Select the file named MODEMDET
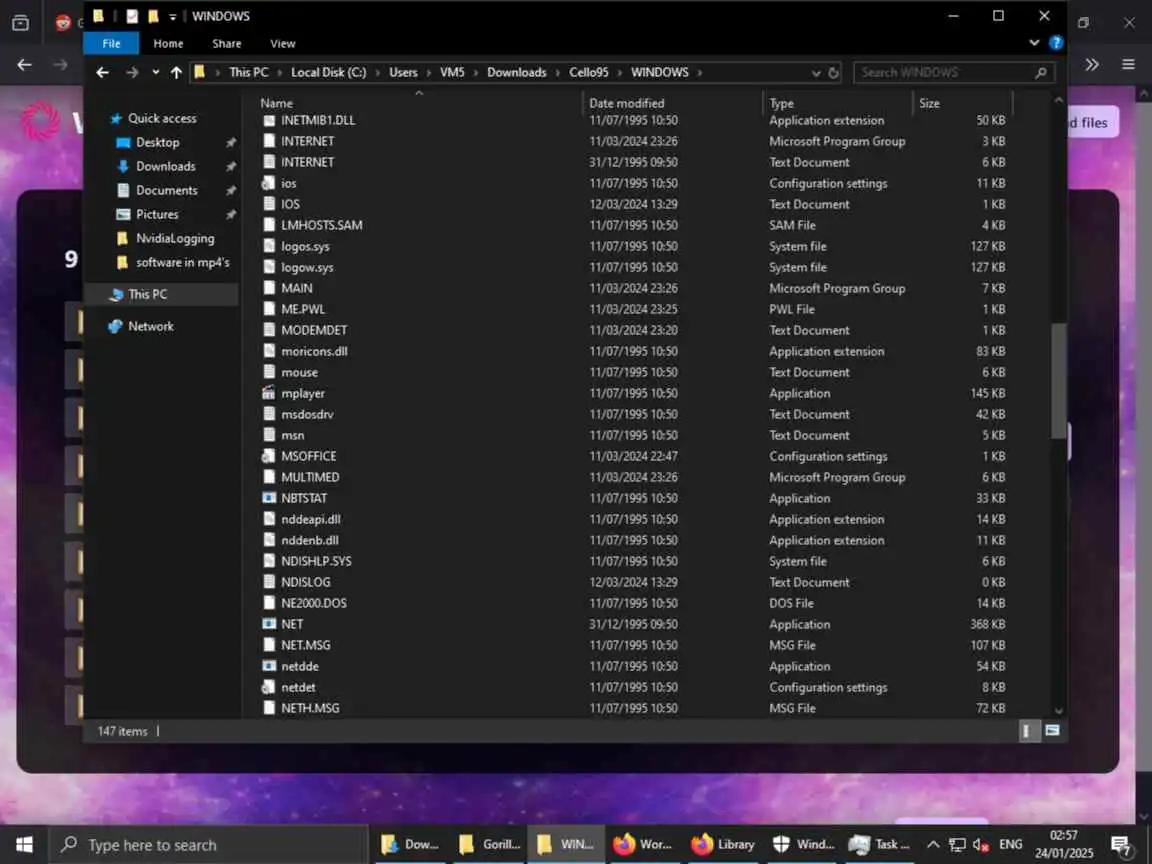1152x864 pixels. tap(314, 331)
